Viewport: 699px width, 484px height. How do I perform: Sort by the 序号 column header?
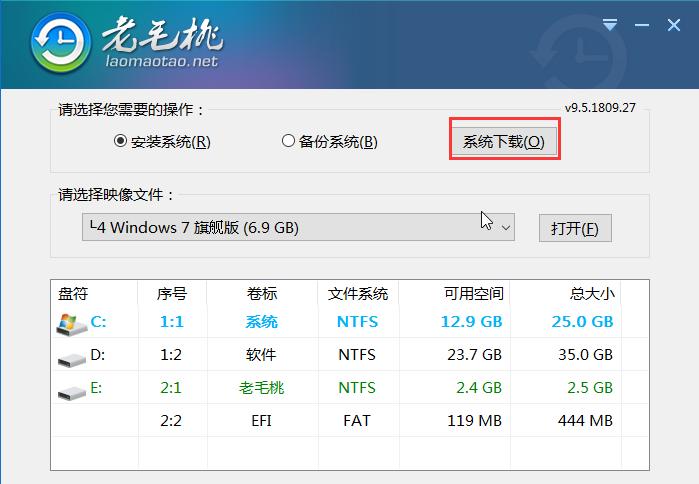pyautogui.click(x=172, y=294)
